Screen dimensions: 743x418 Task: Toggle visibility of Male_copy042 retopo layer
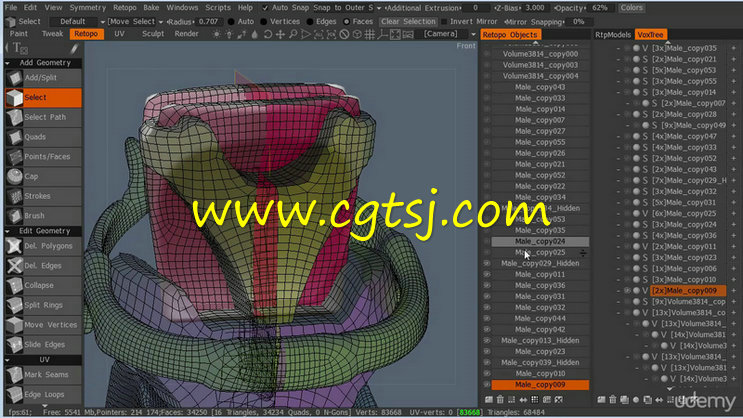[487, 329]
